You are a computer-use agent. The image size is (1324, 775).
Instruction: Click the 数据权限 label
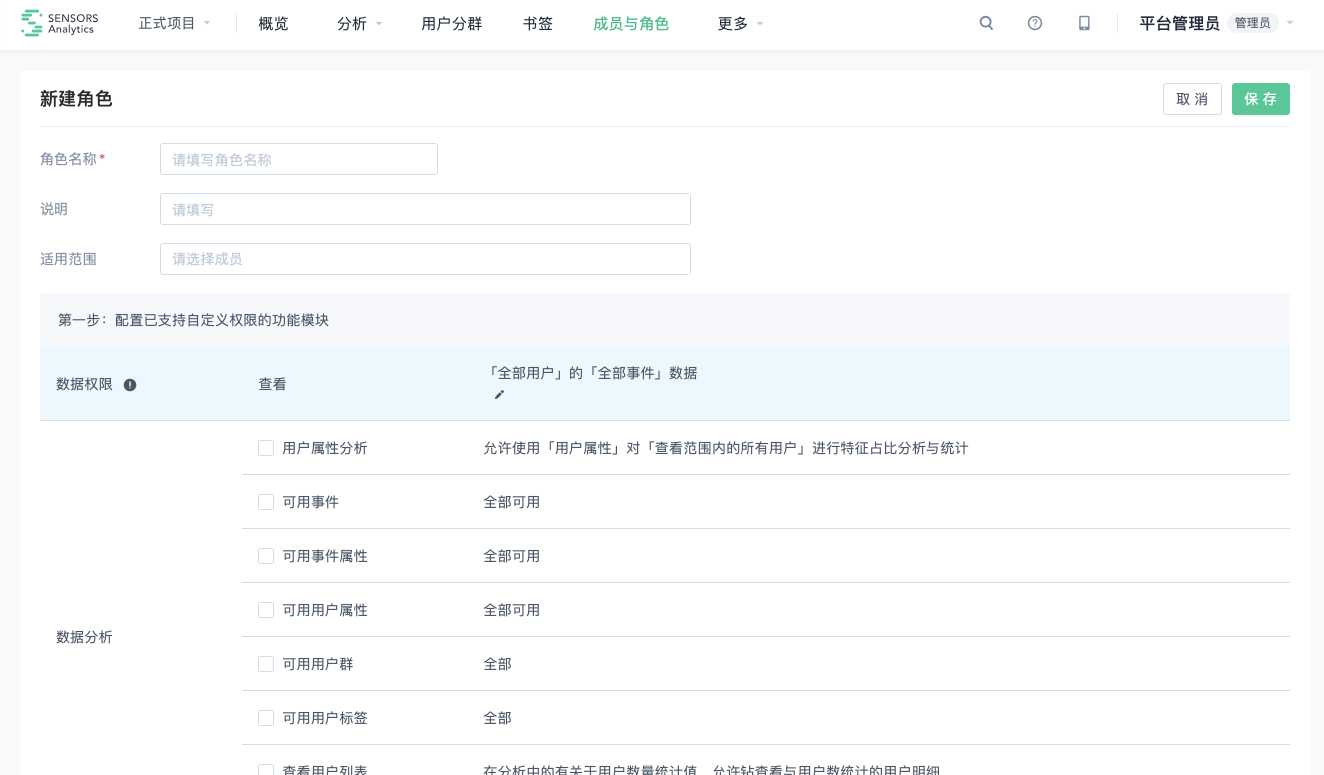point(84,384)
